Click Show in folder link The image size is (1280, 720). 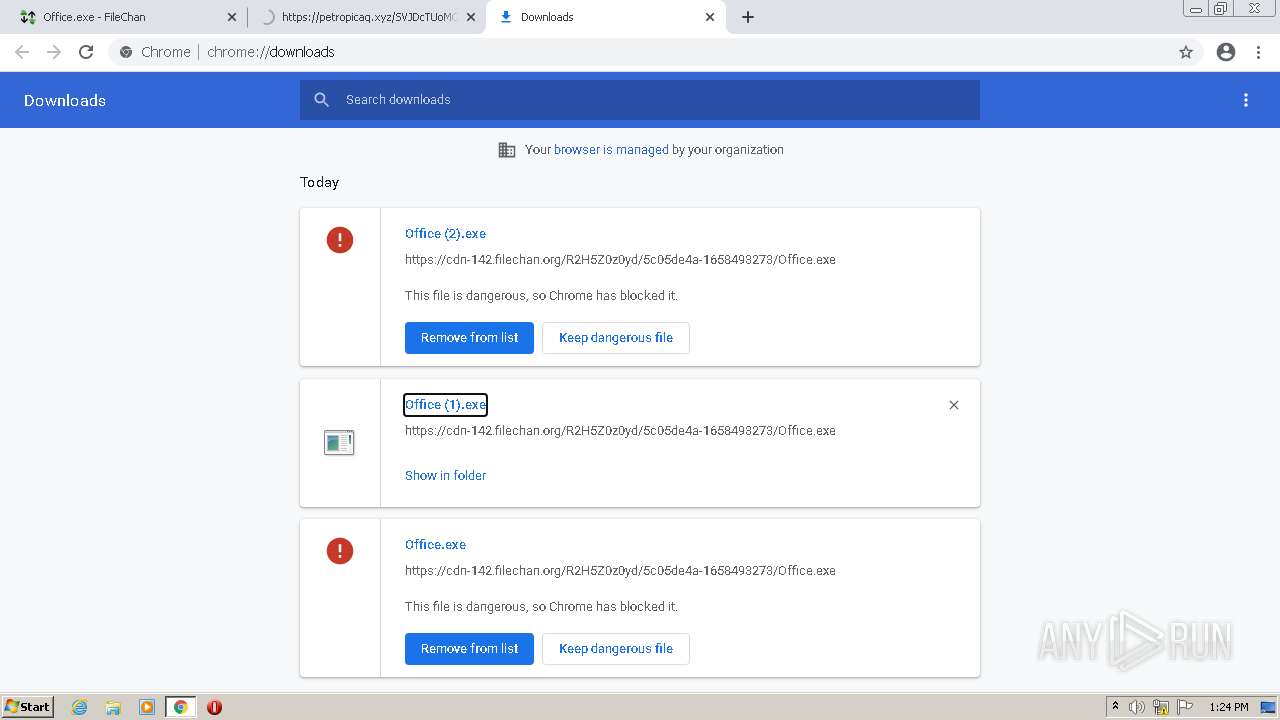(x=445, y=476)
